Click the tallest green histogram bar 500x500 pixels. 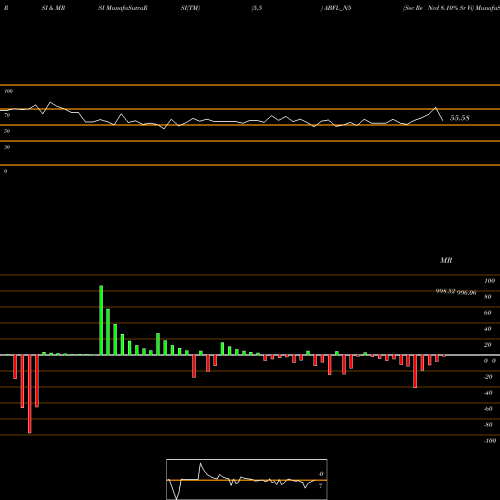coord(101,320)
